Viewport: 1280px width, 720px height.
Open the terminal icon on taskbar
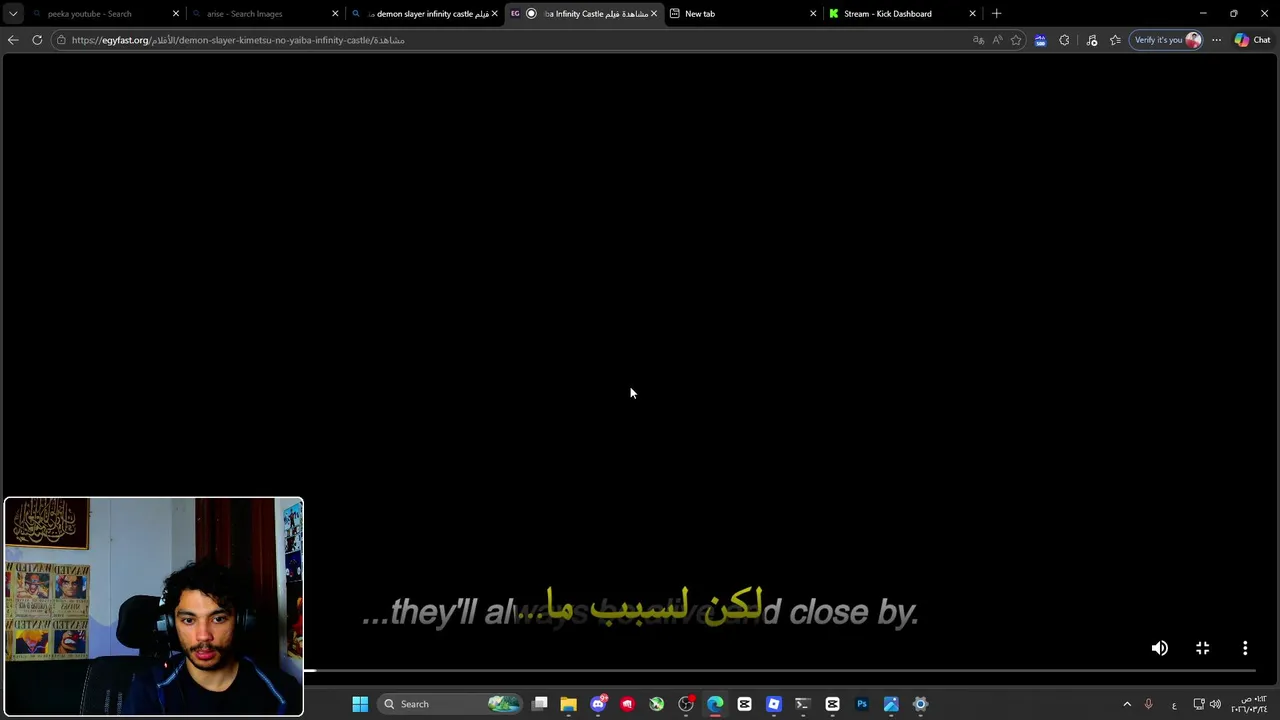click(802, 704)
